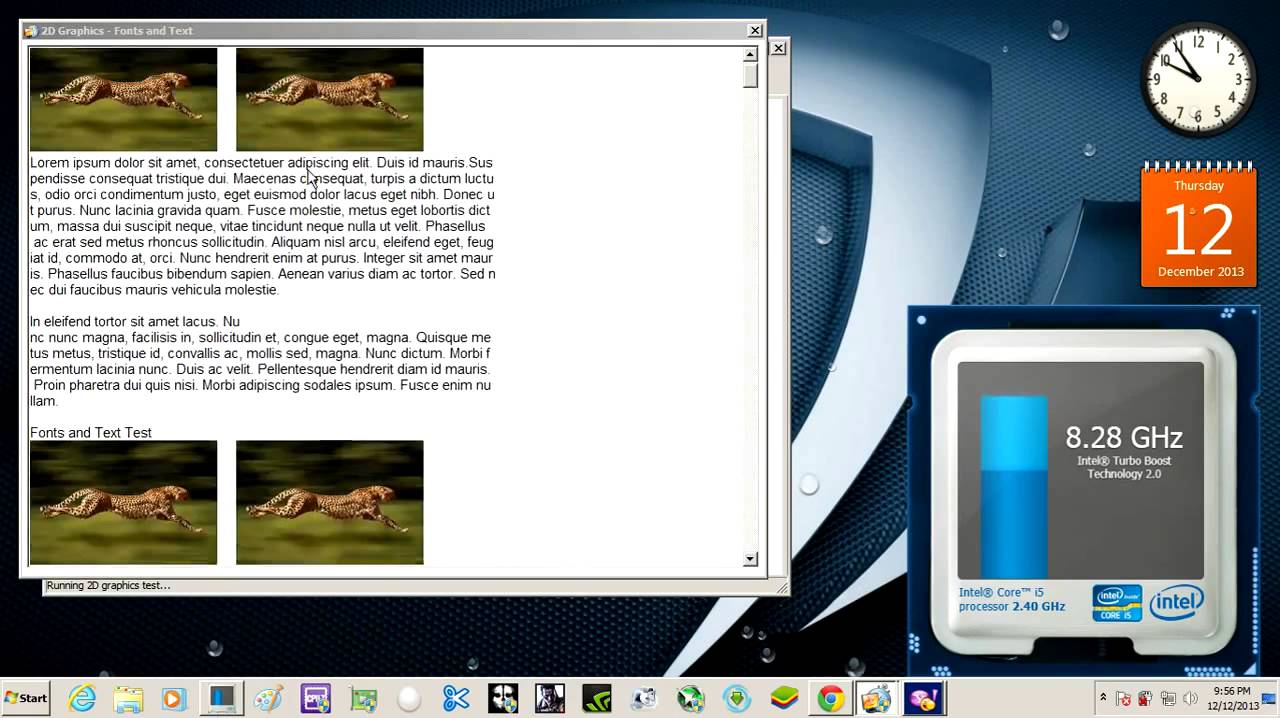Click the bottom-left cheetah image
This screenshot has height=718, width=1280.
click(123, 502)
